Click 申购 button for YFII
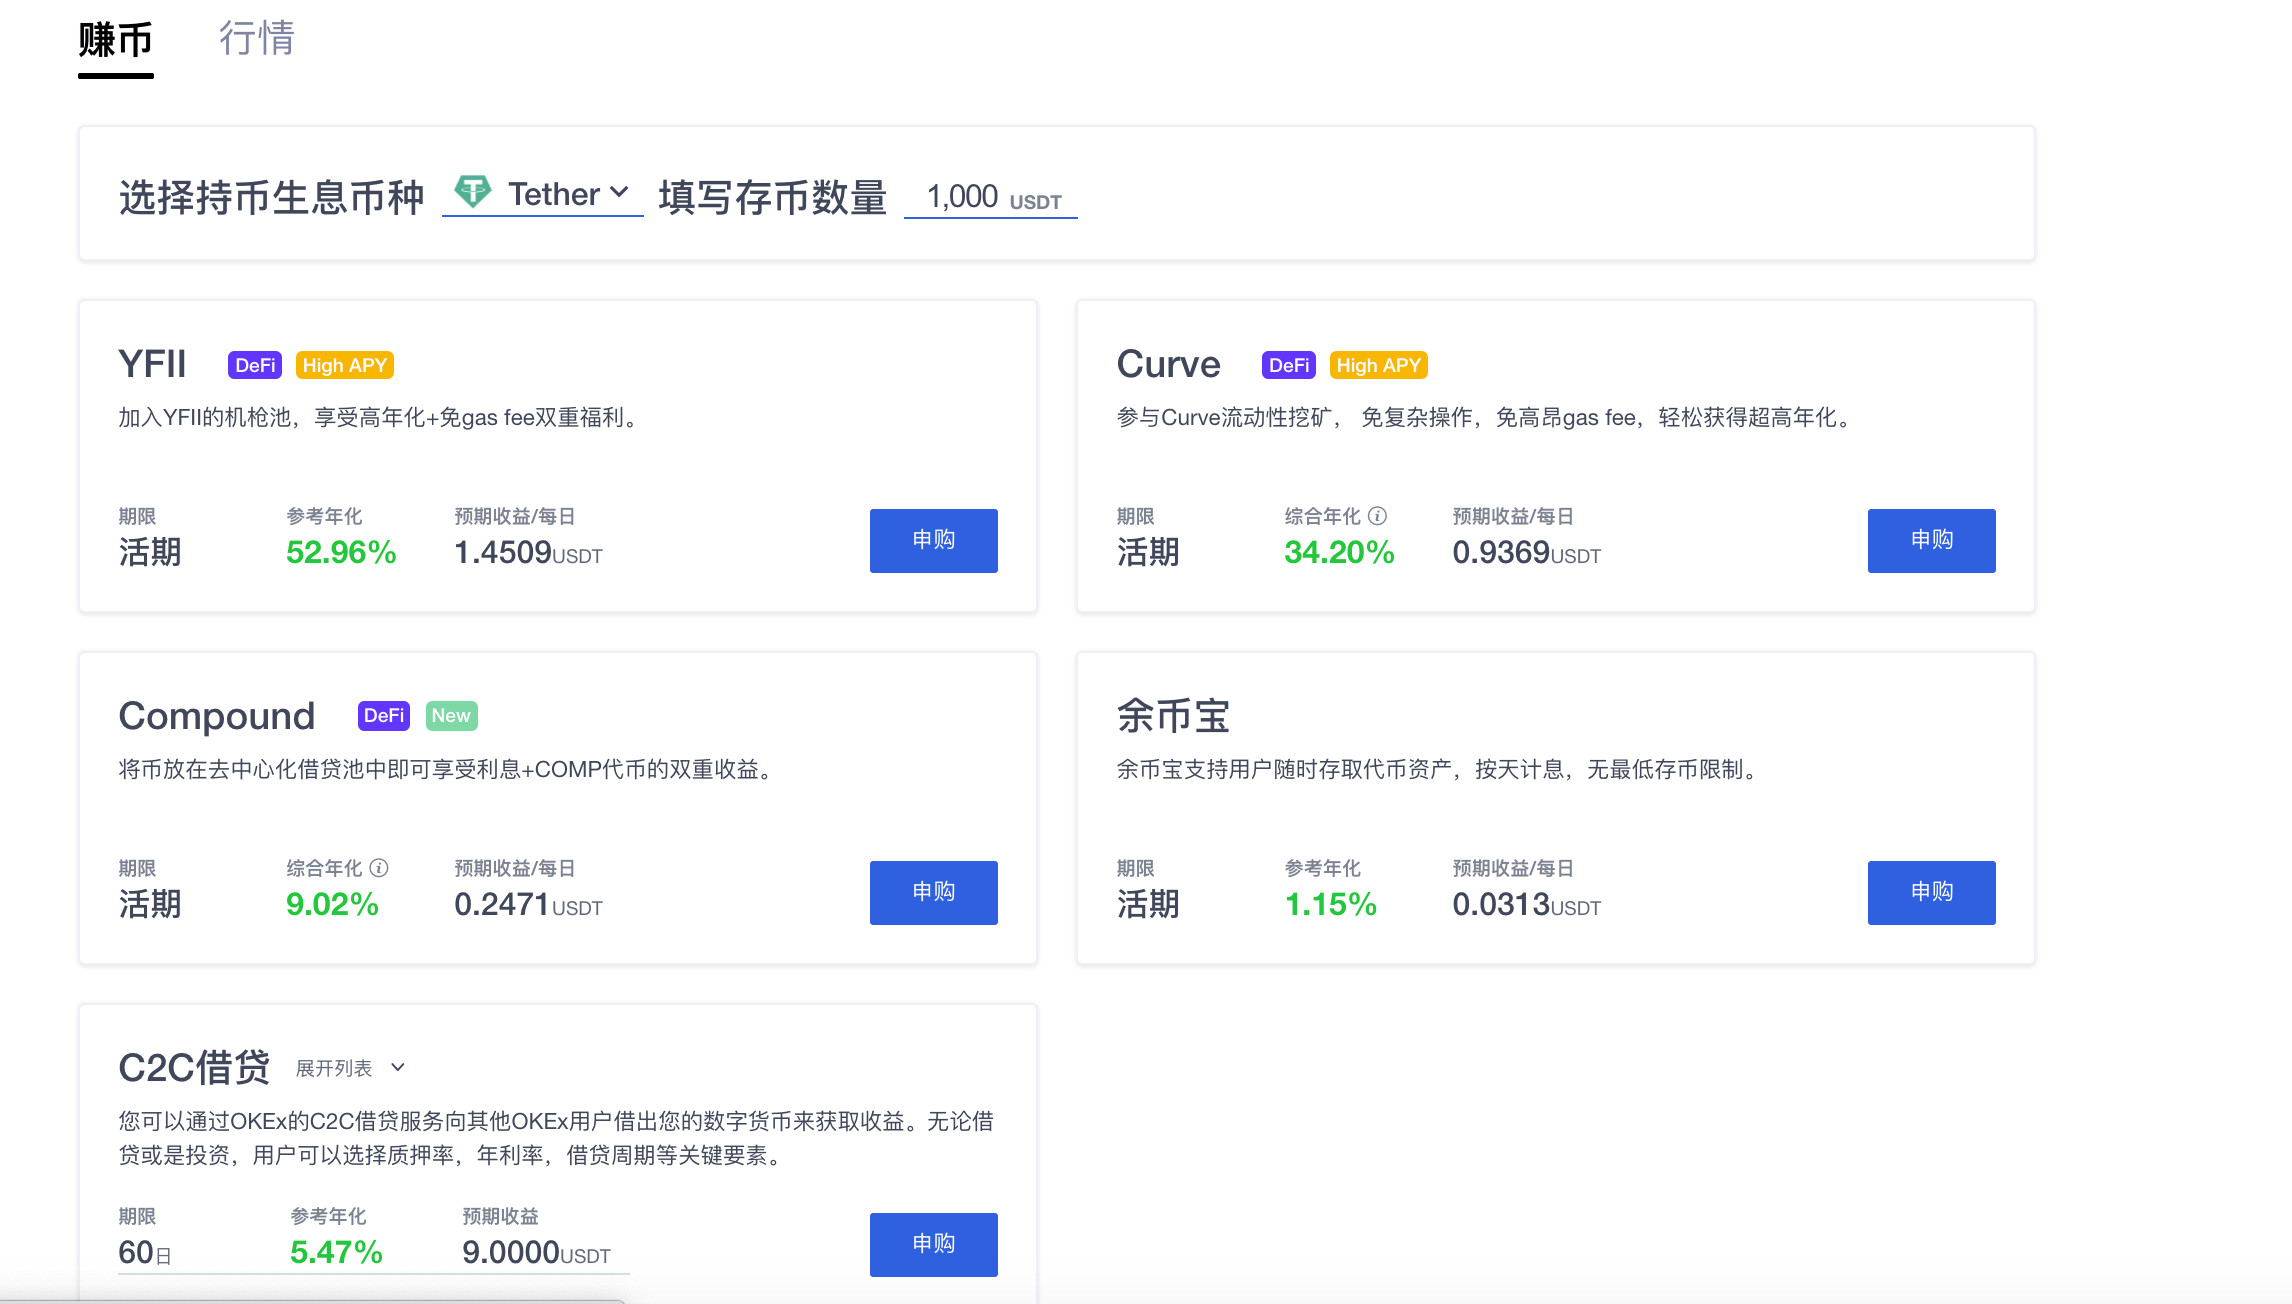The image size is (2292, 1304). (933, 540)
